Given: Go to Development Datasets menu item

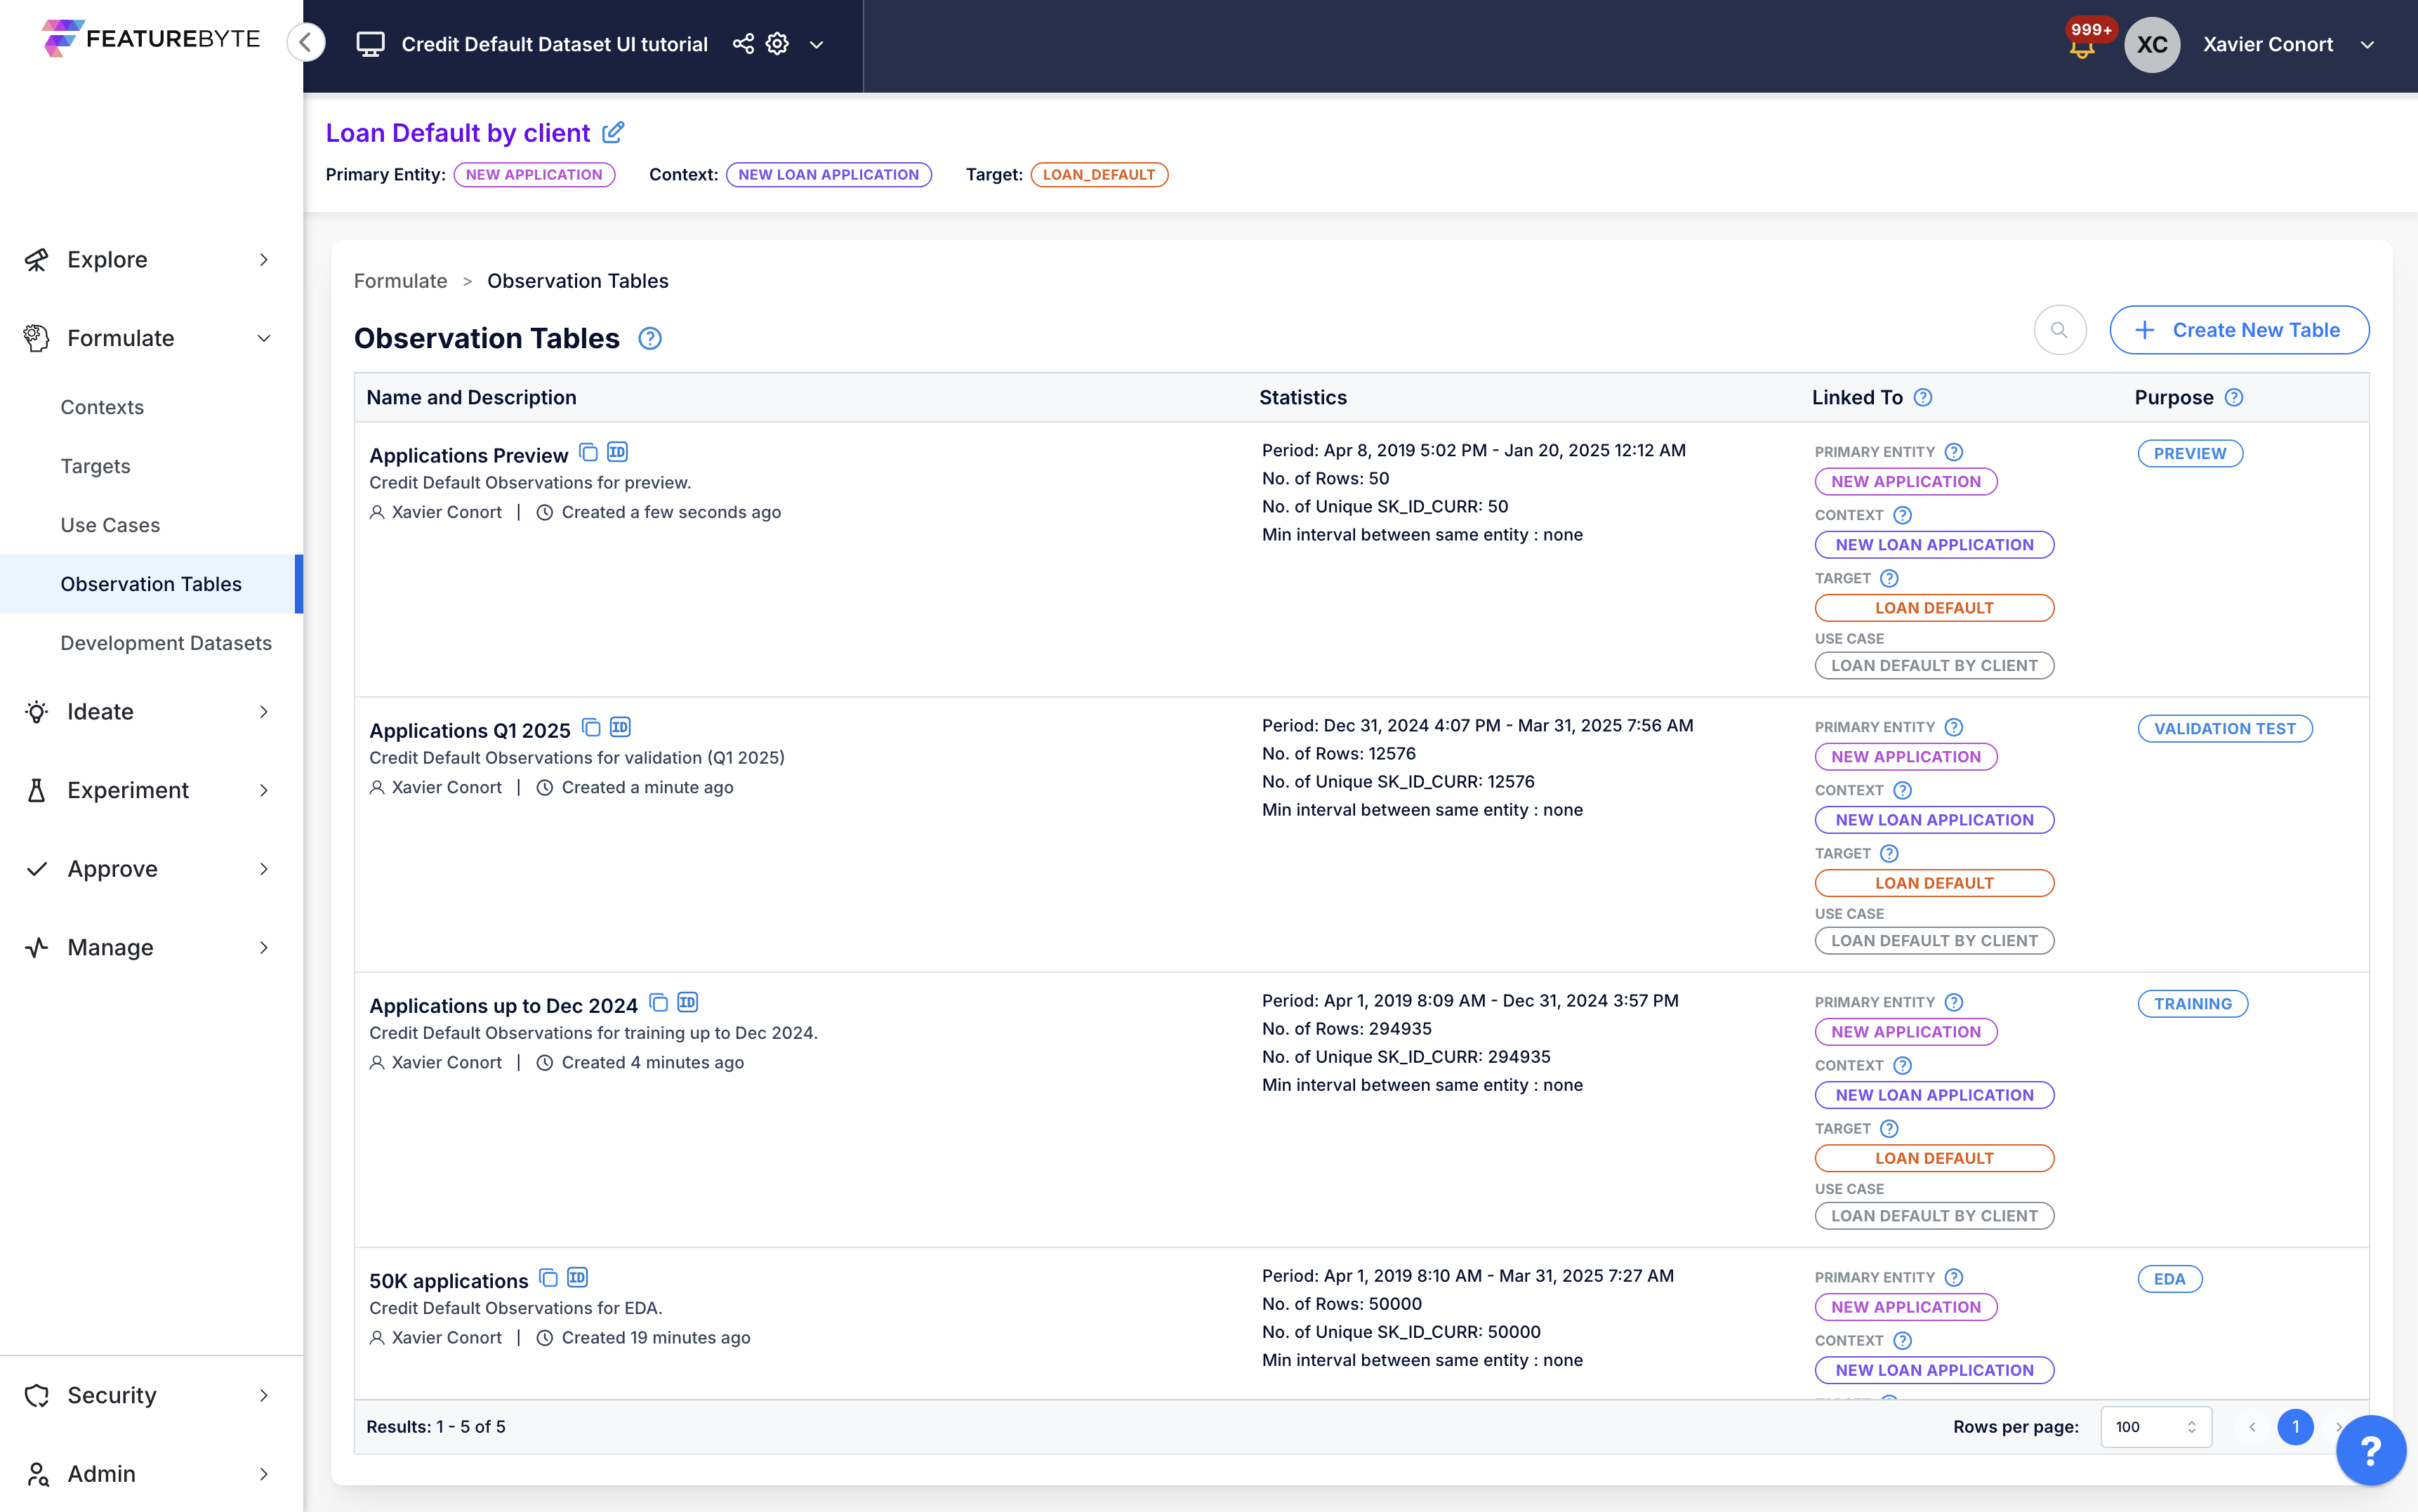Looking at the screenshot, I should pyautogui.click(x=166, y=643).
